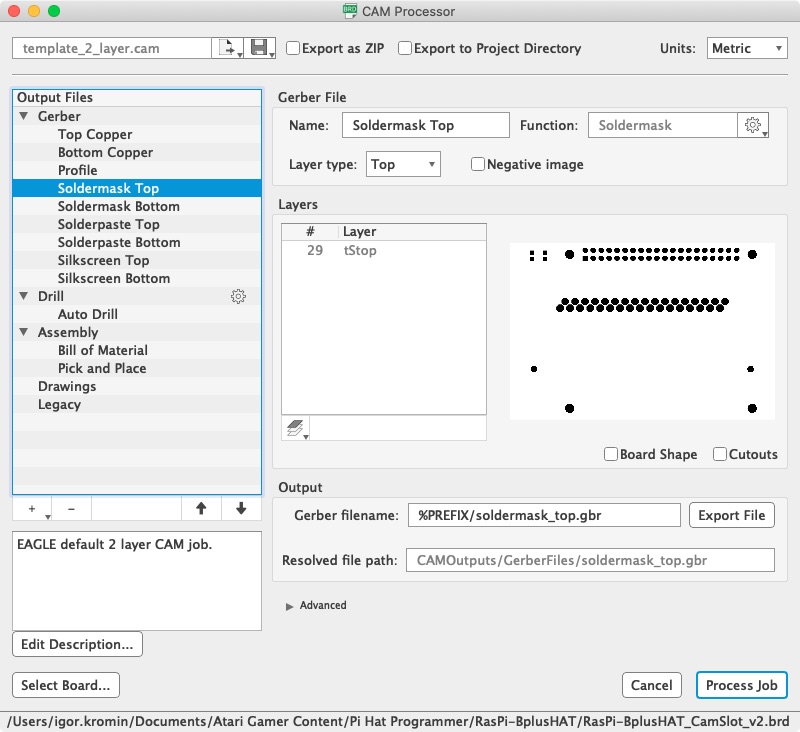Select Soldermask Top output

pyautogui.click(x=137, y=188)
